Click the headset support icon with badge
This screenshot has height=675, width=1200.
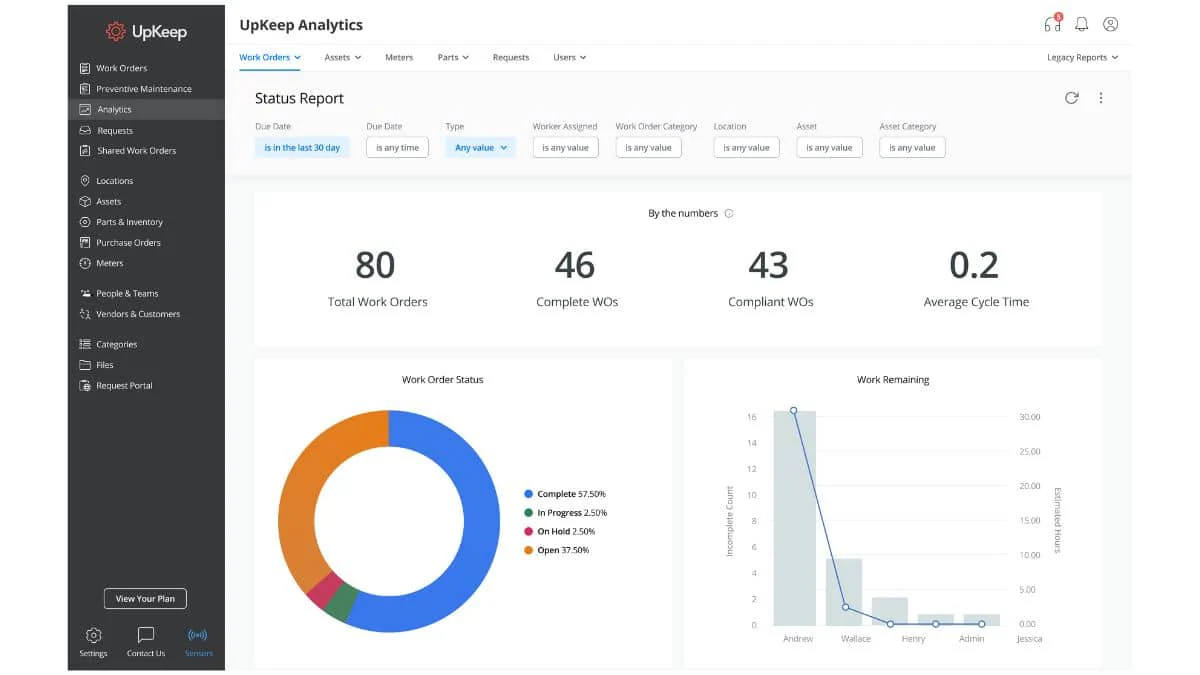pos(1052,24)
